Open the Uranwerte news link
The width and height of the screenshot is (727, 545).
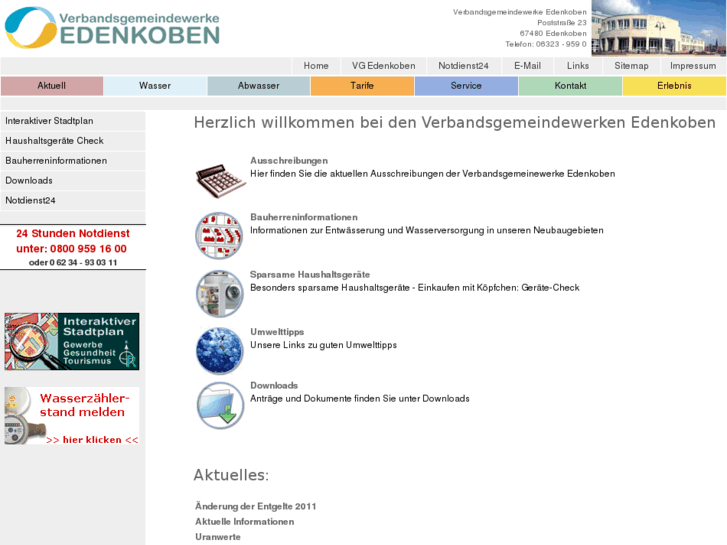coord(218,537)
